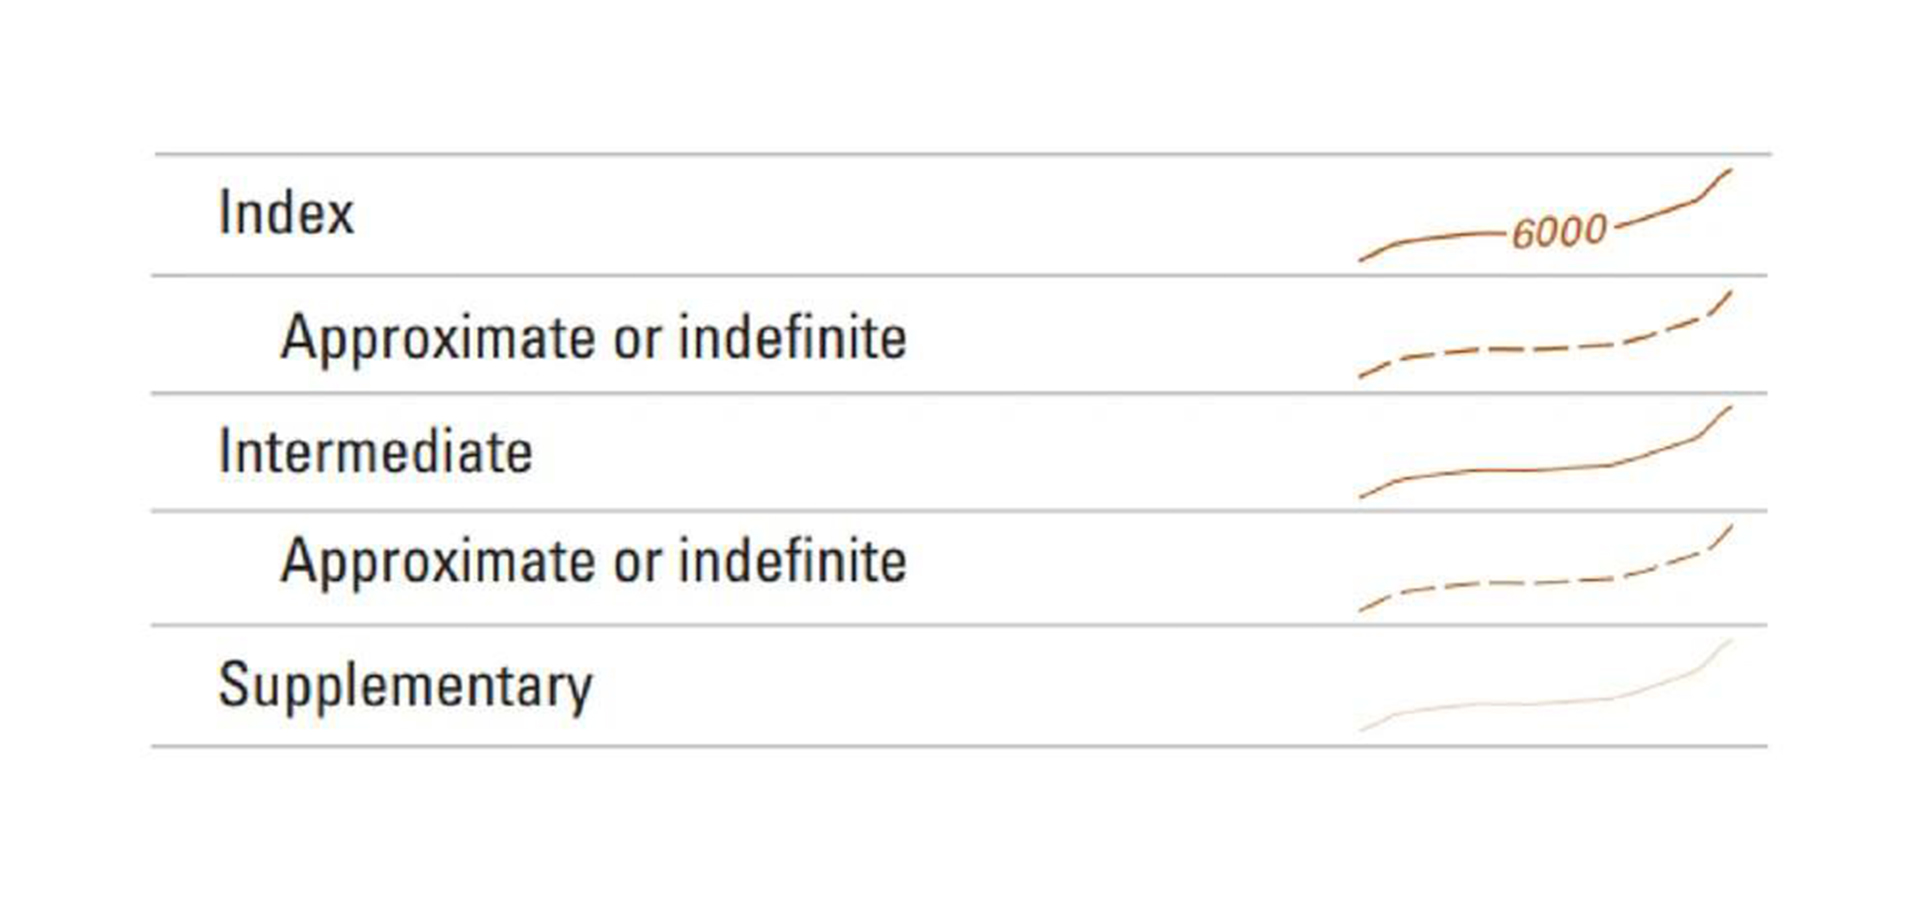Viewport: 1920px width, 900px height.
Task: Select the dashed intermediate contour symbol
Action: [1545, 568]
